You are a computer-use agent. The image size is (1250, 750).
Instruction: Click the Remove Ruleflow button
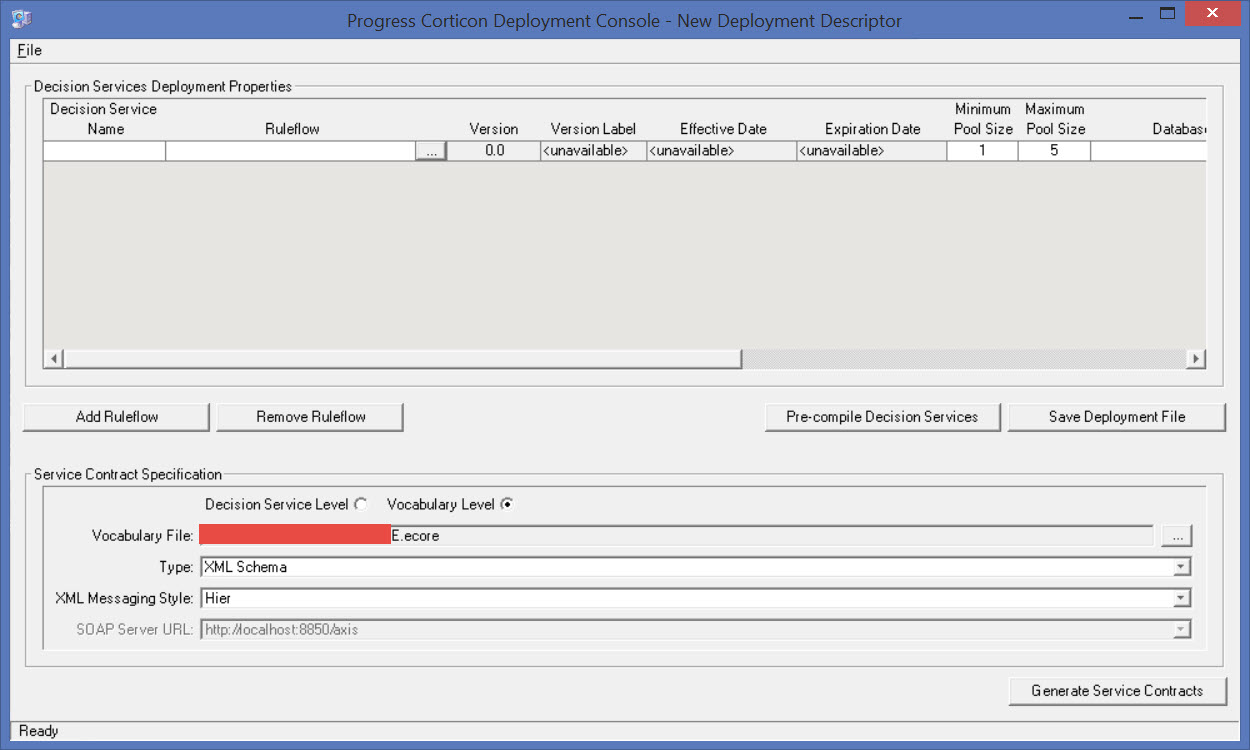(311, 417)
